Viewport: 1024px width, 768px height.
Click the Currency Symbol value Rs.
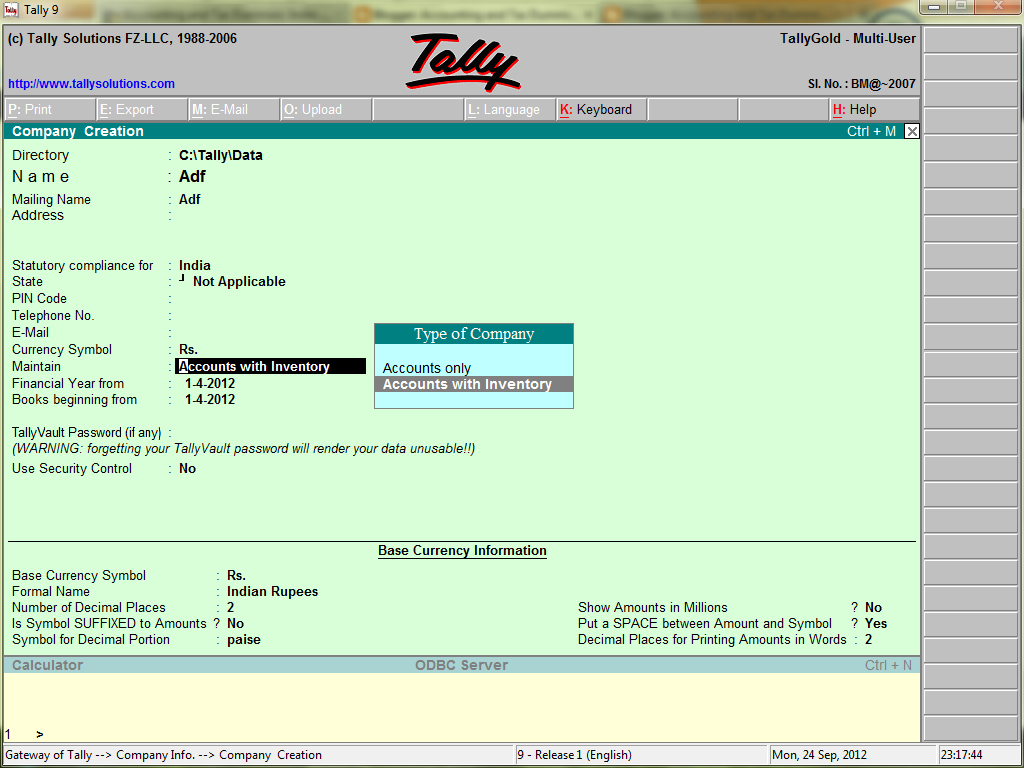[x=188, y=349]
